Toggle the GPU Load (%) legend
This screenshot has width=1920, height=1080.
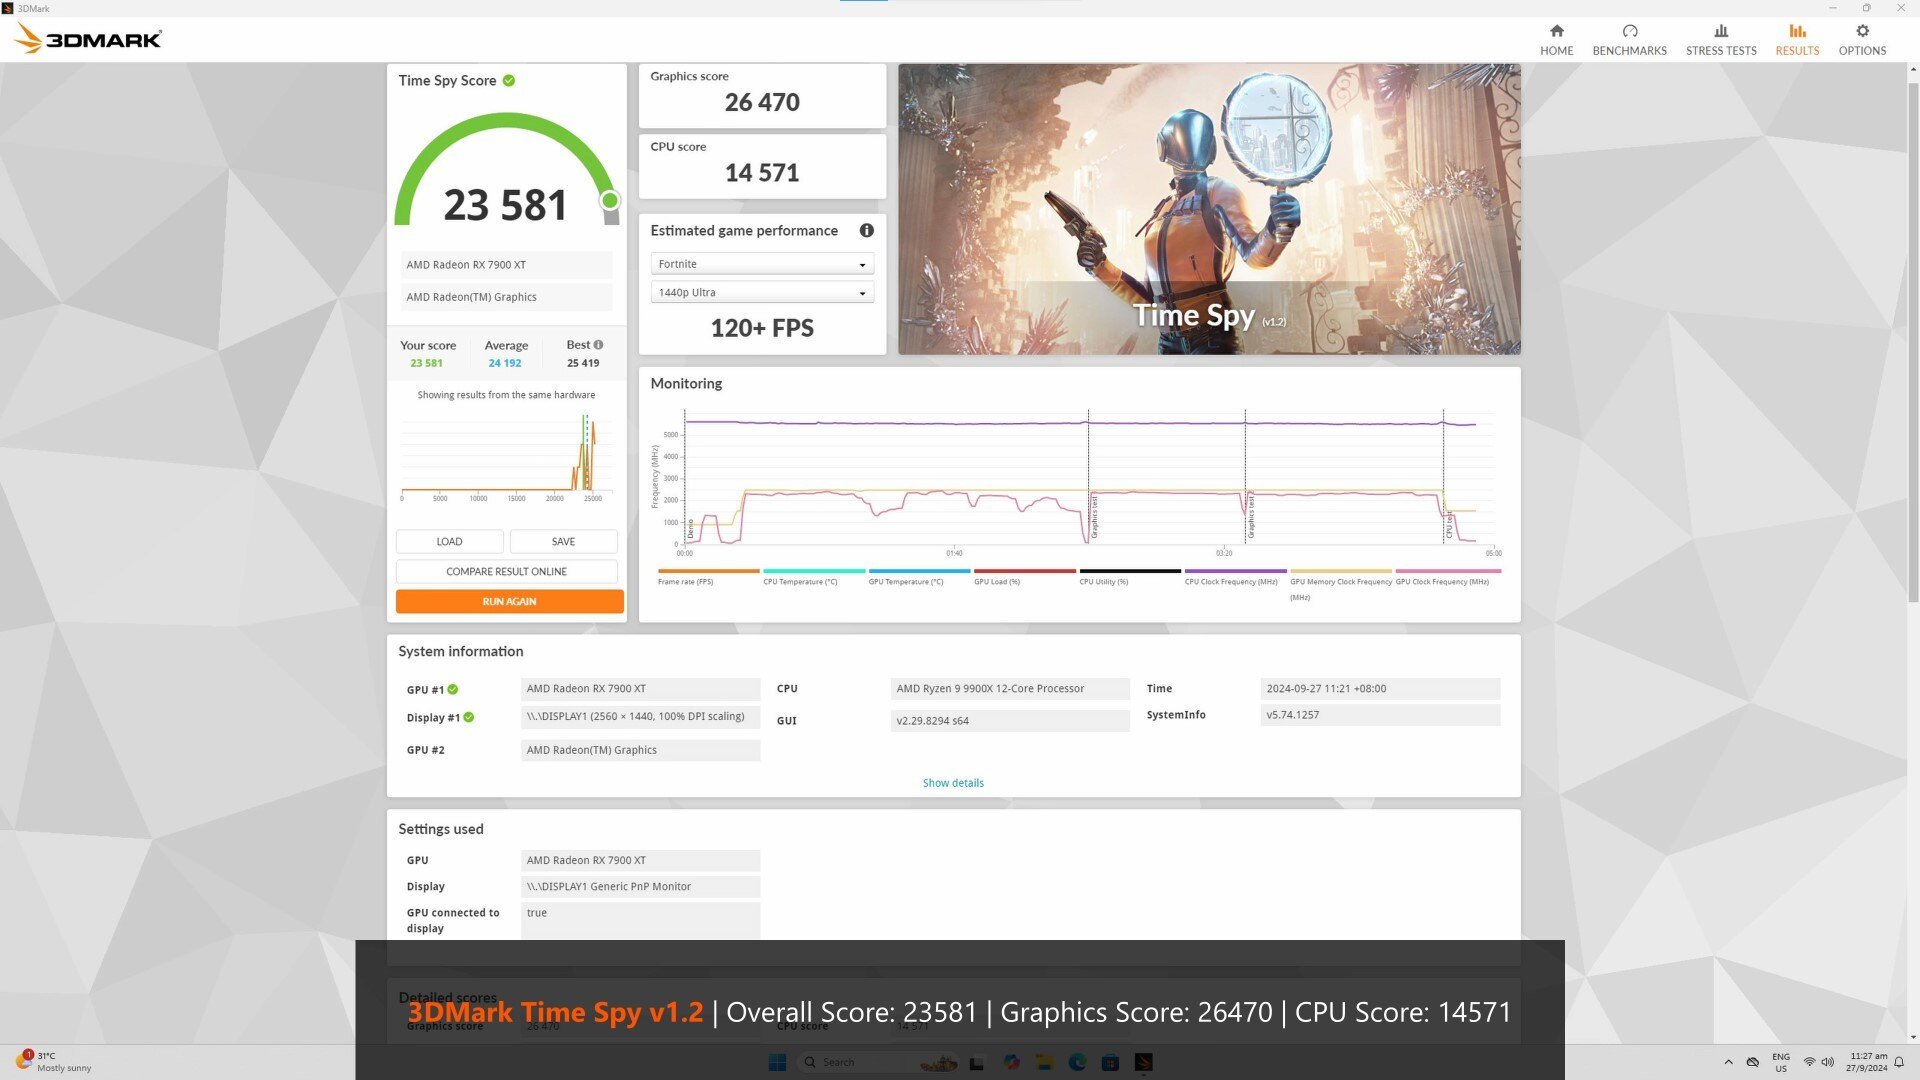[1024, 577]
